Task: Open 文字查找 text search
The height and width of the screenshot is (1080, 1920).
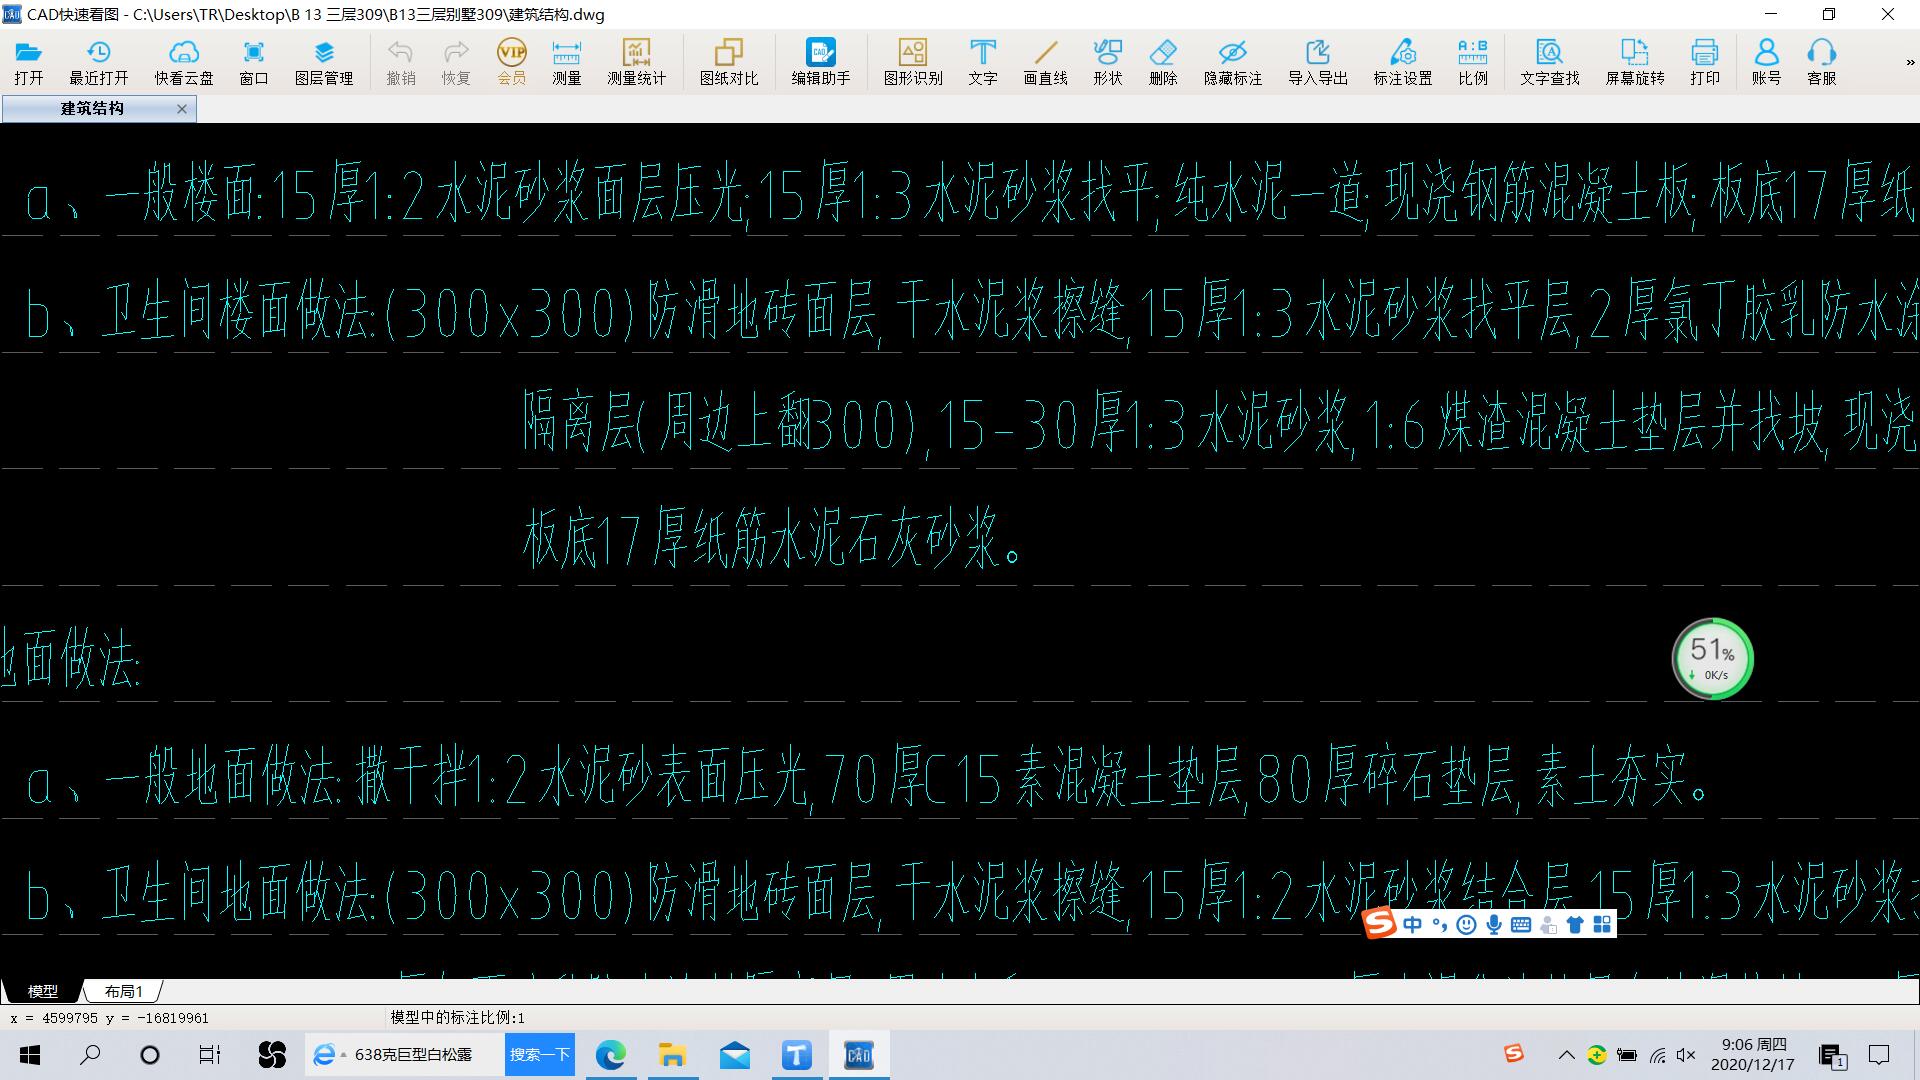Action: (x=1550, y=62)
